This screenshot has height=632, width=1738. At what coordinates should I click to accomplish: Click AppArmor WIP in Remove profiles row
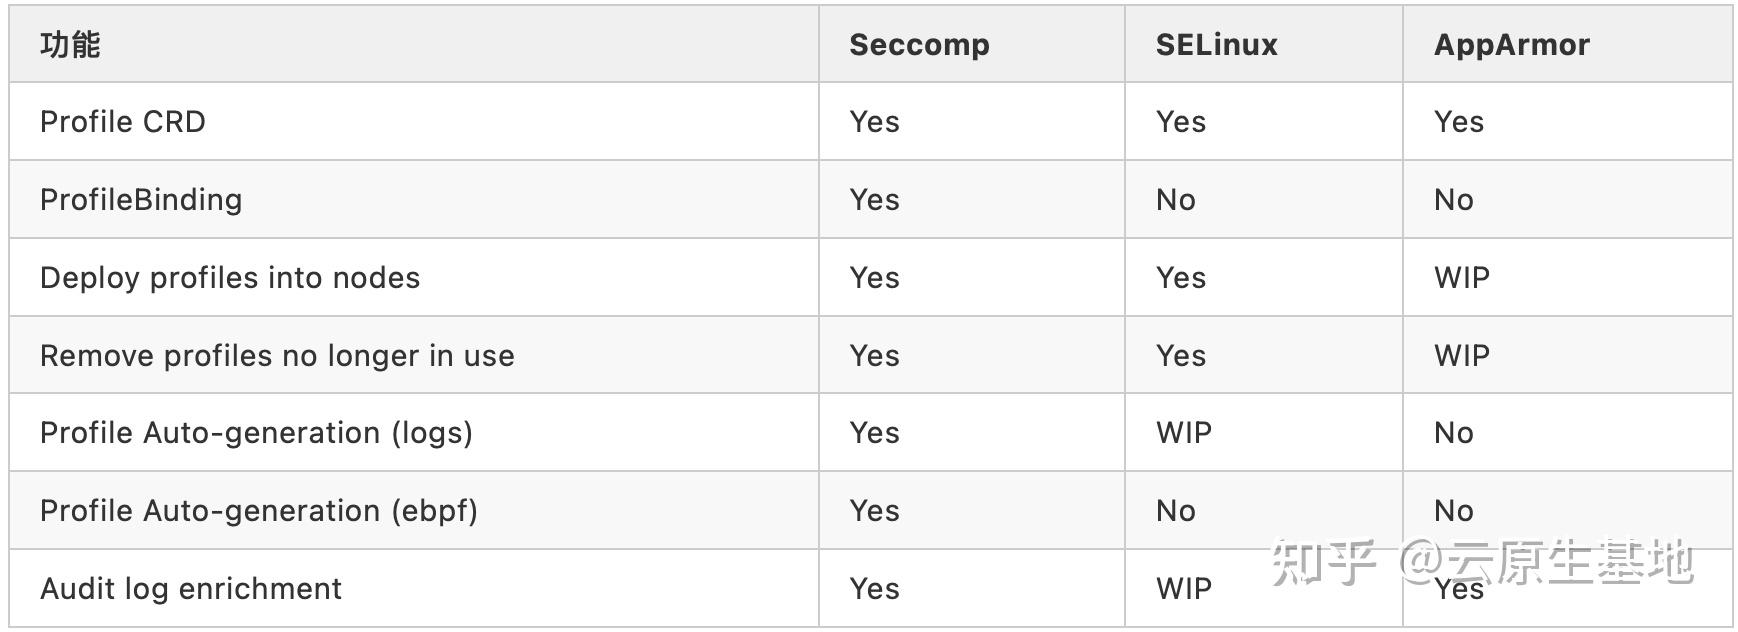point(1461,356)
